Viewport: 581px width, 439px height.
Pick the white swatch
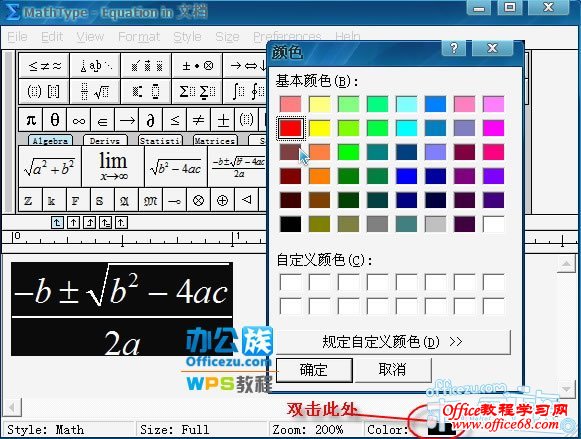pos(494,224)
